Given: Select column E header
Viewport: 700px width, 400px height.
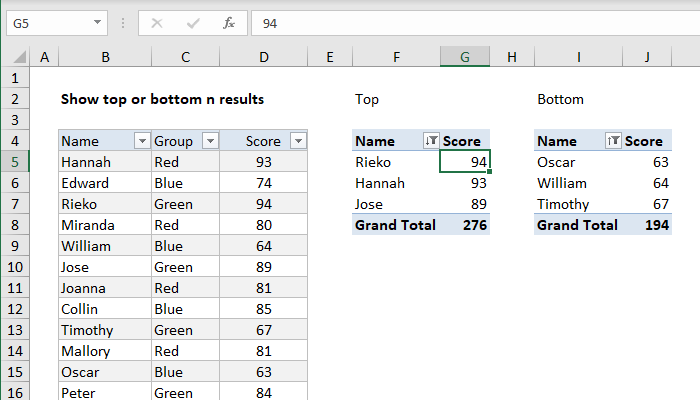Looking at the screenshot, I should coord(330,57).
